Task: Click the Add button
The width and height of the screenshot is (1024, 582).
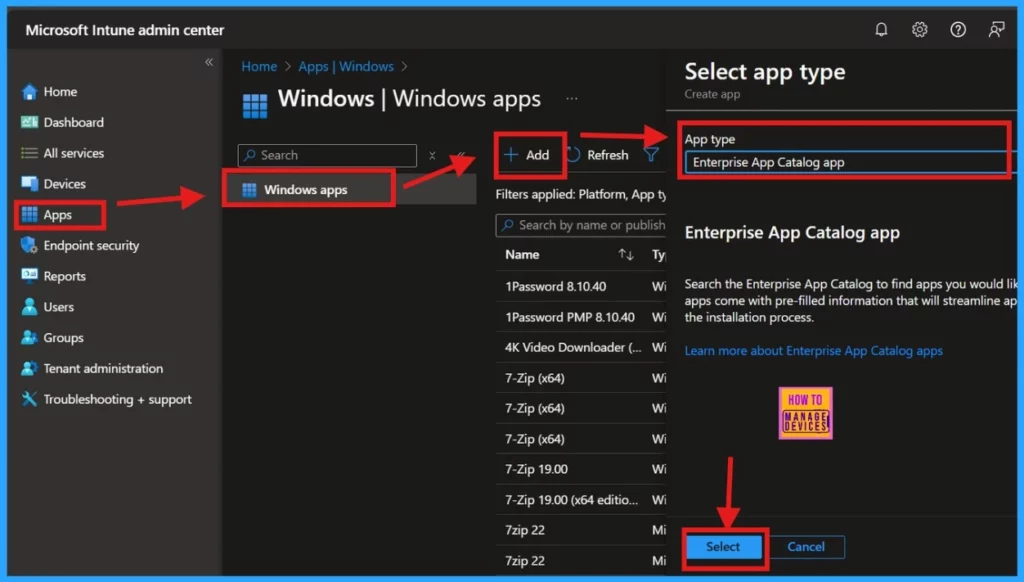Action: tap(528, 155)
